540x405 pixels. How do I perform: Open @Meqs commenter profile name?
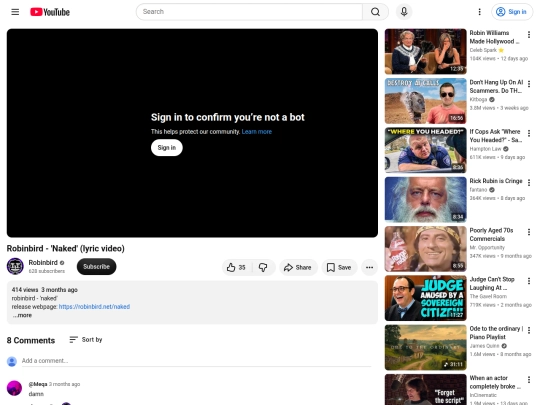[x=38, y=384]
